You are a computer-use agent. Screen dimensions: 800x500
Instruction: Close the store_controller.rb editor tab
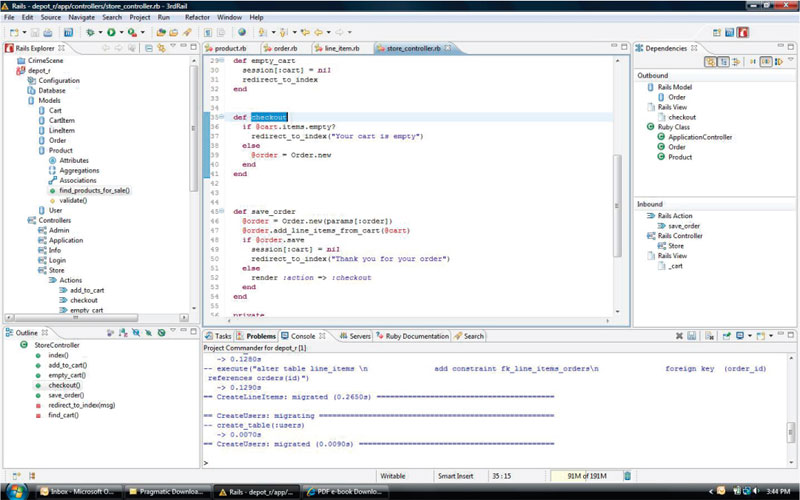point(447,48)
